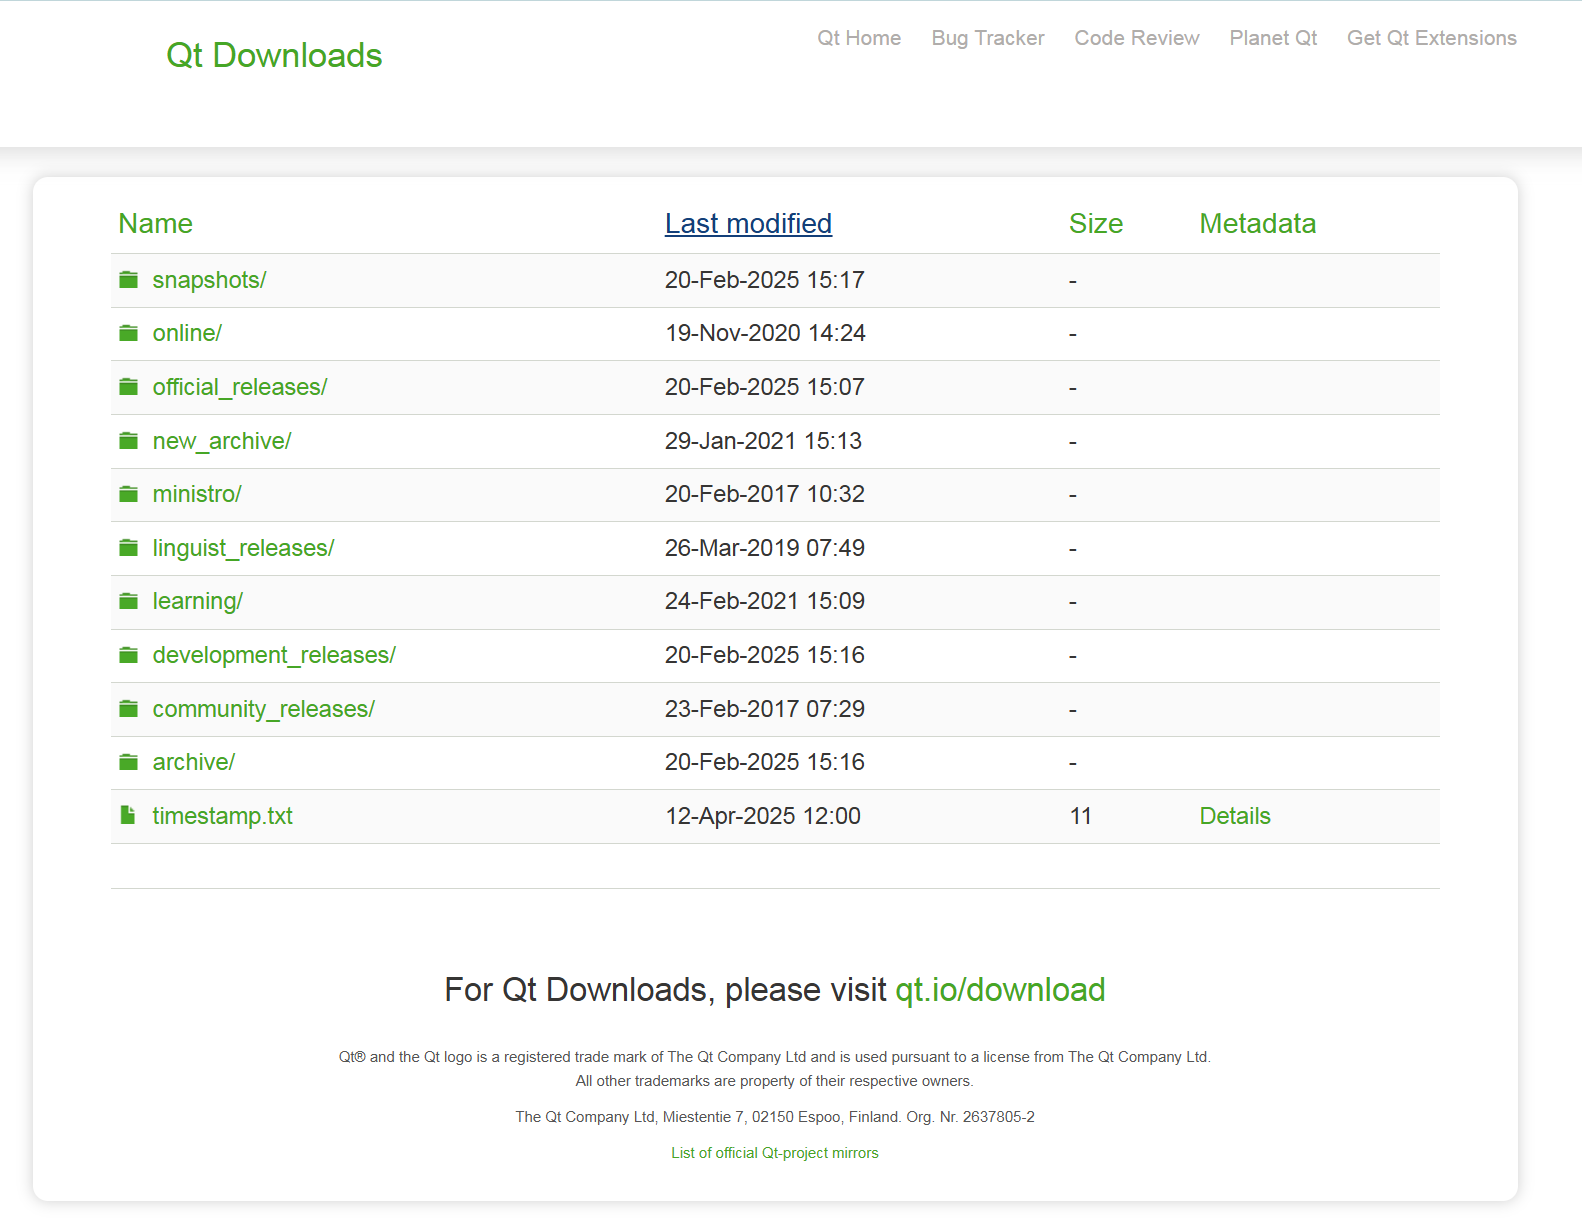Click the folder icon beside learning/
Image resolution: width=1582 pixels, height=1230 pixels.
[x=129, y=601]
